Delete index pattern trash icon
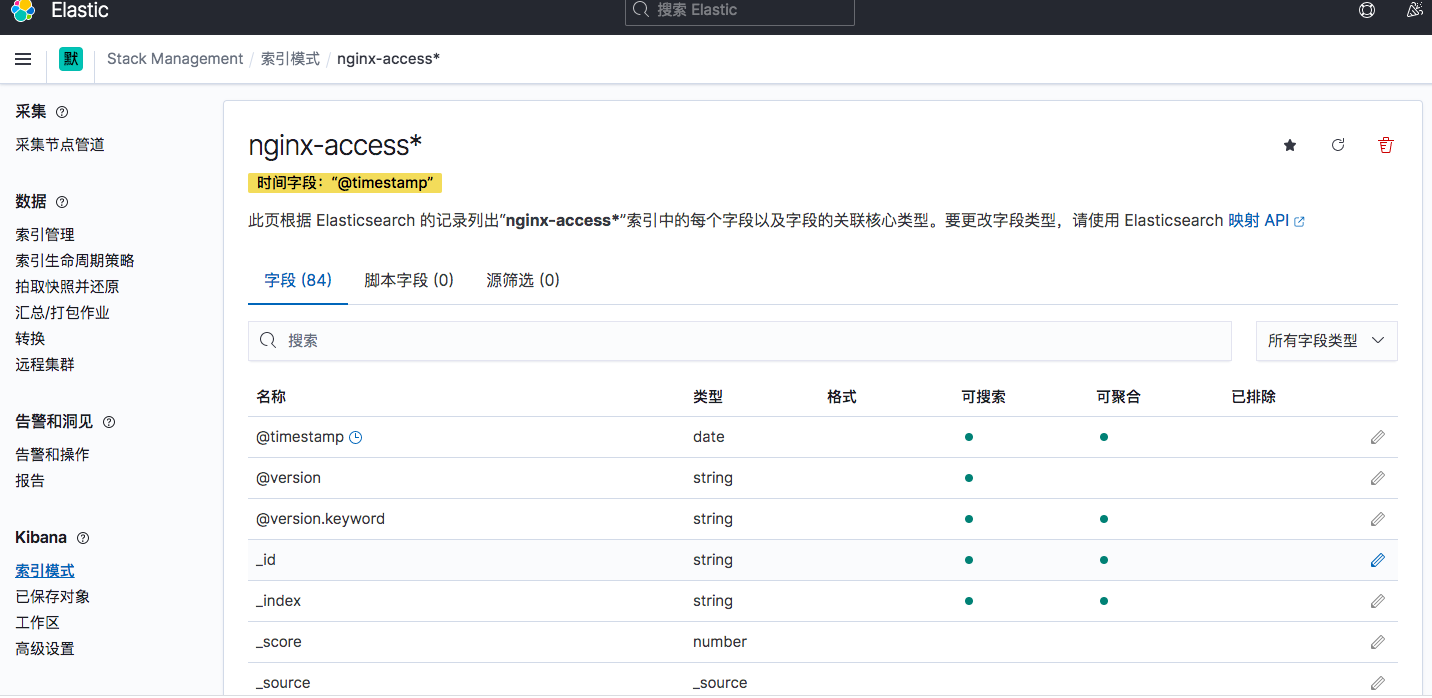This screenshot has height=698, width=1432. click(1386, 145)
